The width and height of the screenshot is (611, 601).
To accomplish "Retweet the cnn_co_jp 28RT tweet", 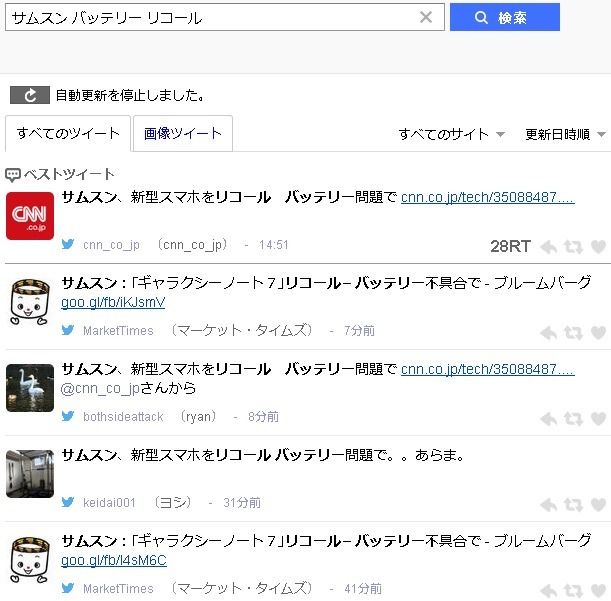I will [x=573, y=247].
